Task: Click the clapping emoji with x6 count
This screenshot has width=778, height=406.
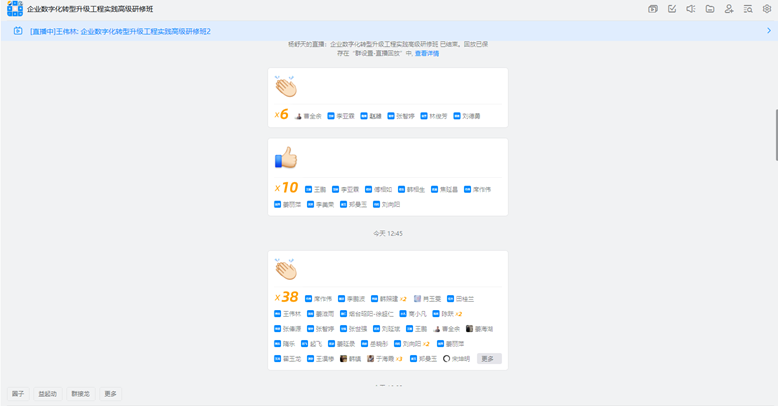Action: pyautogui.click(x=286, y=87)
